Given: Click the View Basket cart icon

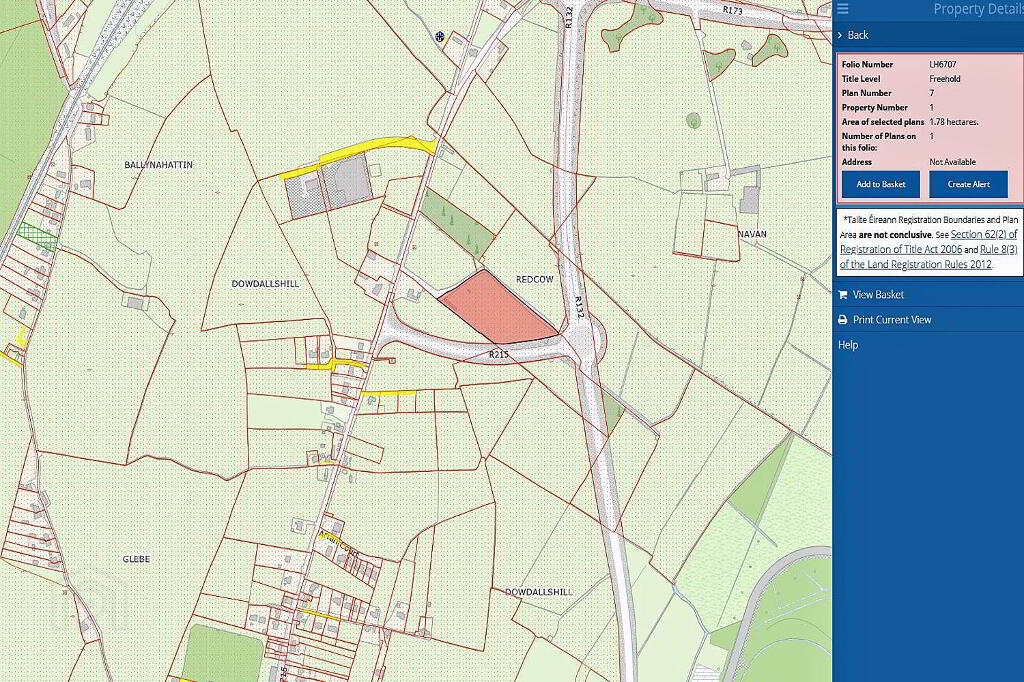Looking at the screenshot, I should 842,295.
